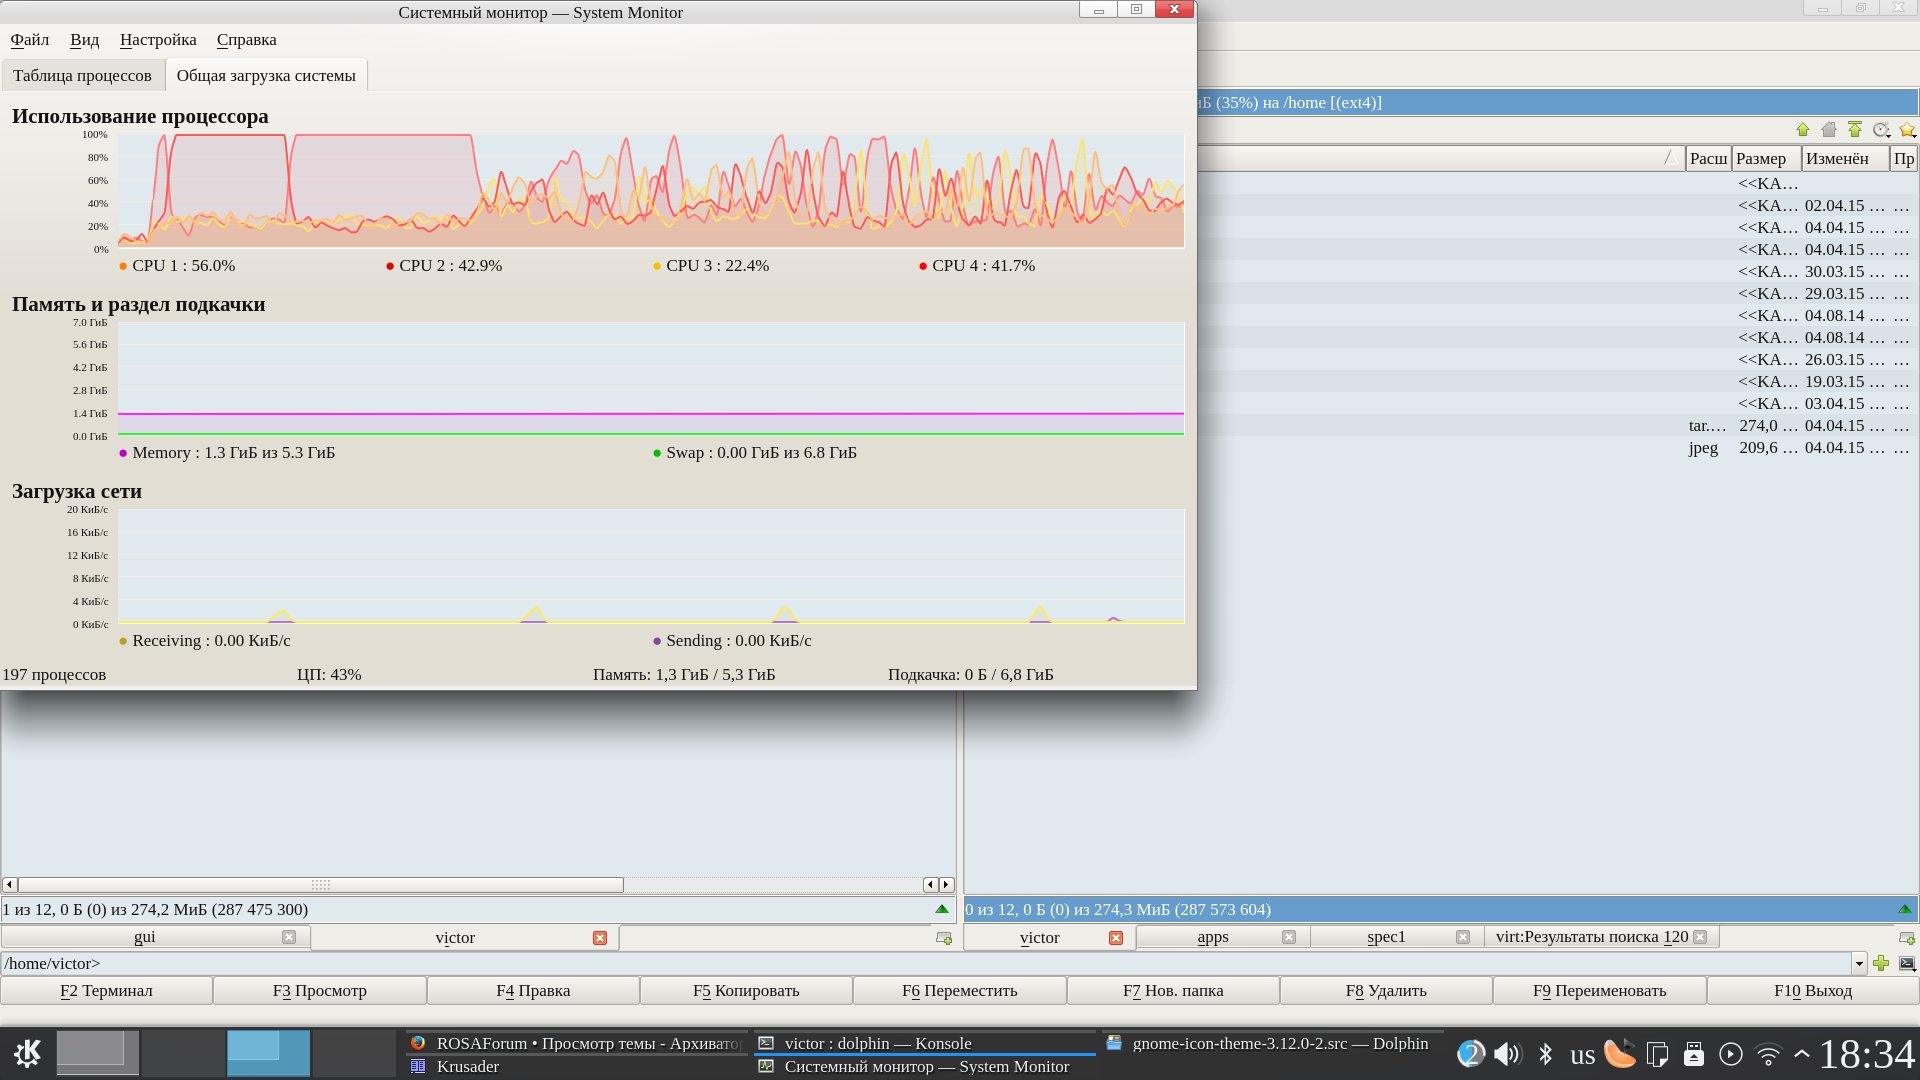The width and height of the screenshot is (1920, 1080).
Task: Click the Wi-Fi network tray icon
Action: pos(1768,1055)
